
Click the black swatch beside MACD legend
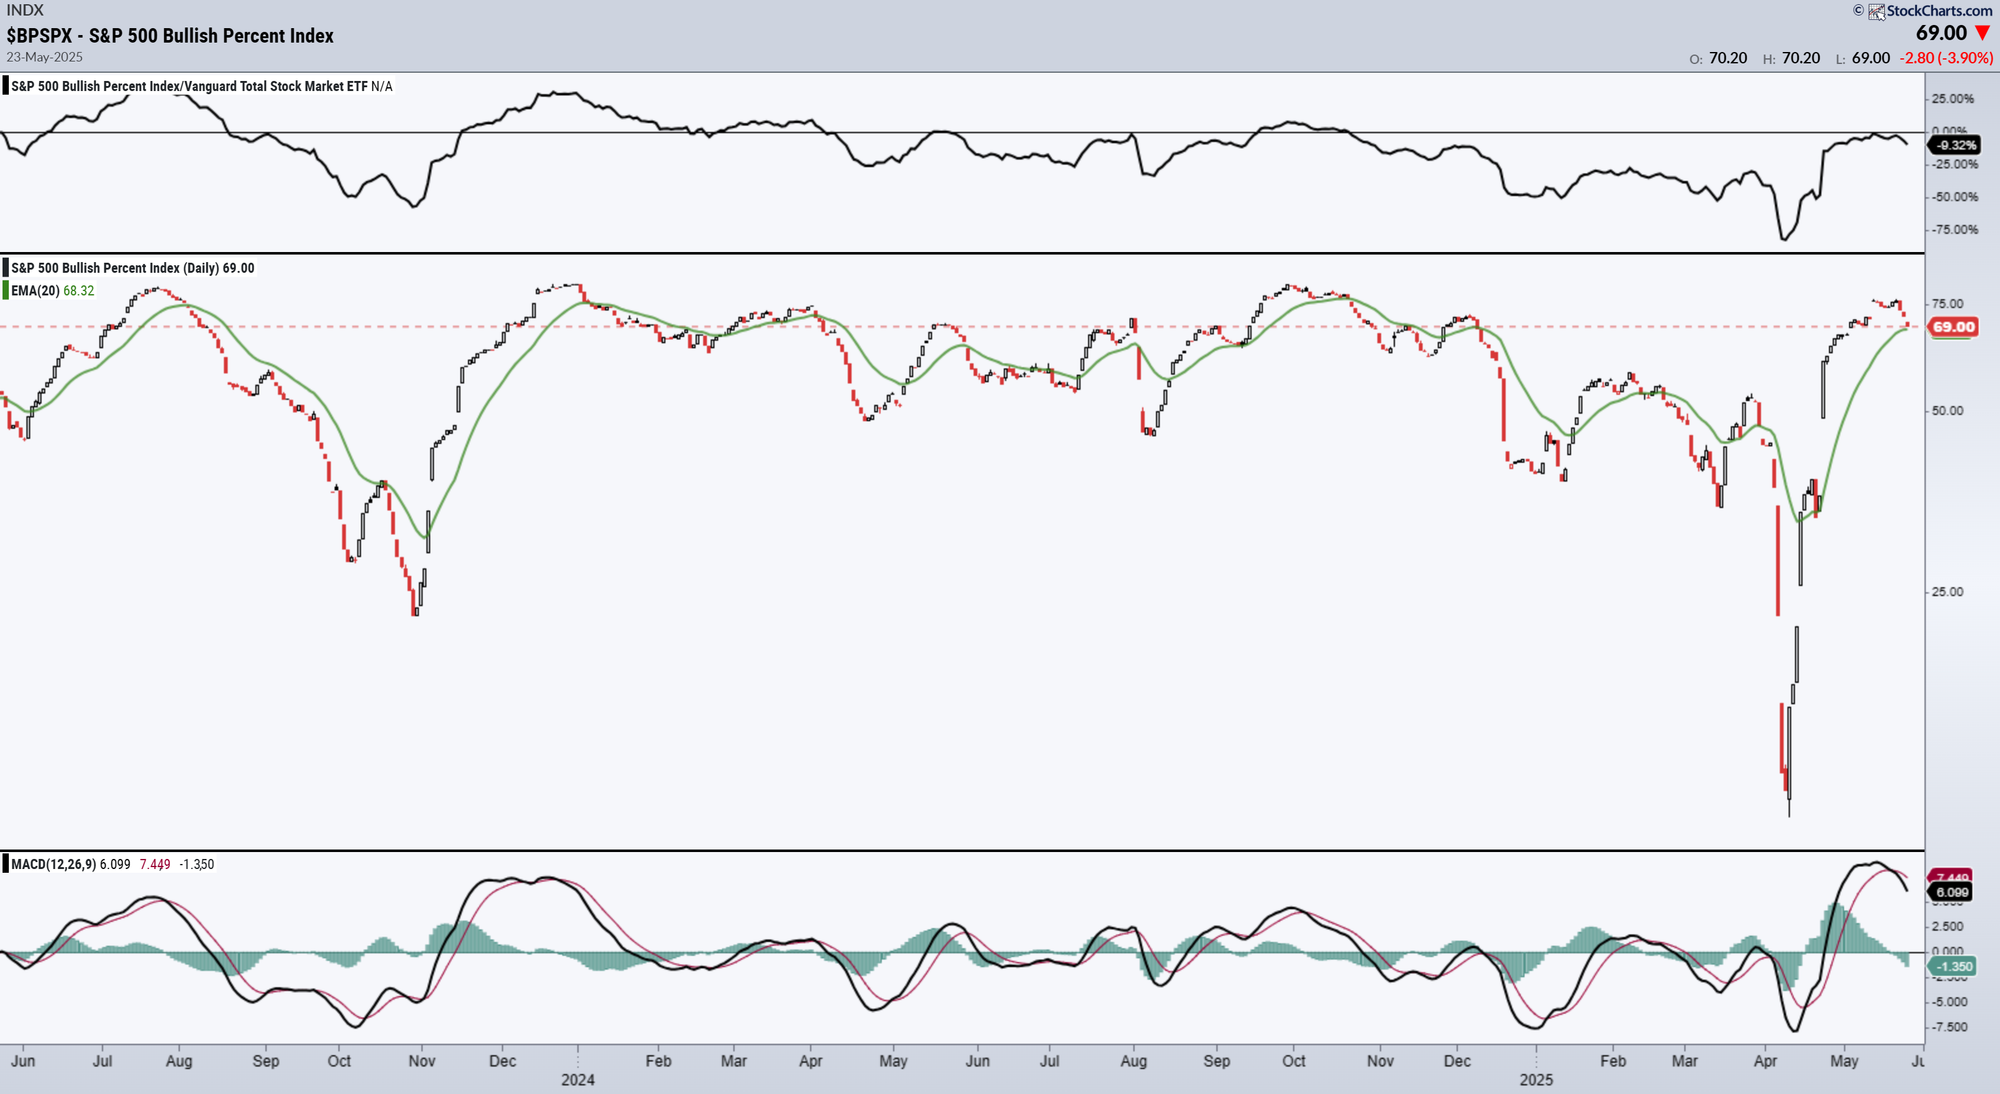[x=5, y=864]
